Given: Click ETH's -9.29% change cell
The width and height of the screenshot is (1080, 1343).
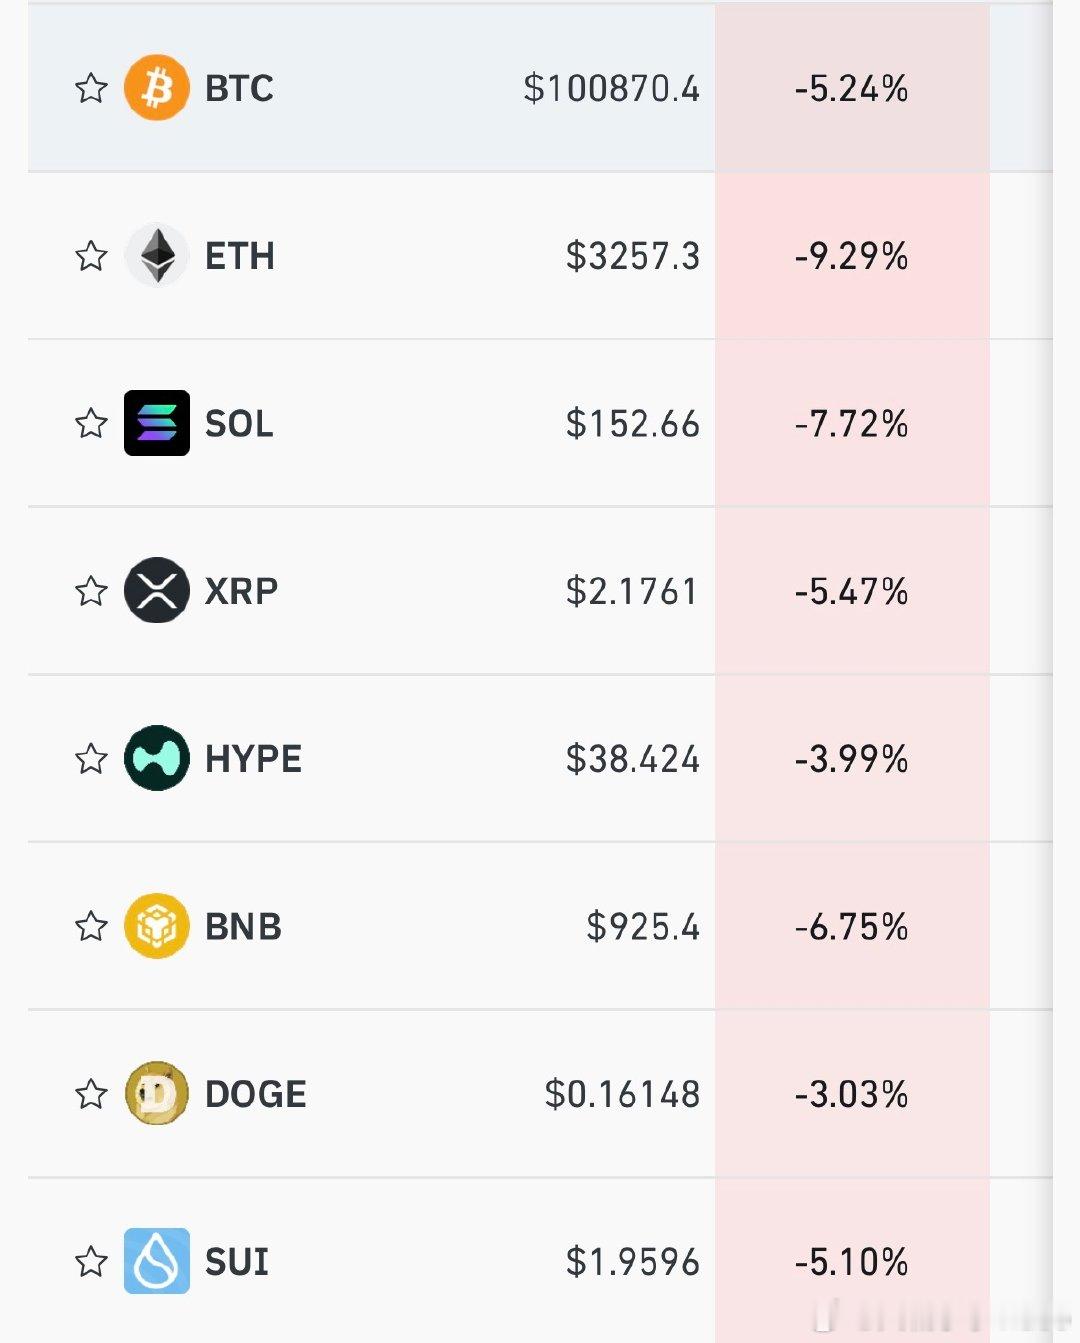Looking at the screenshot, I should [851, 256].
